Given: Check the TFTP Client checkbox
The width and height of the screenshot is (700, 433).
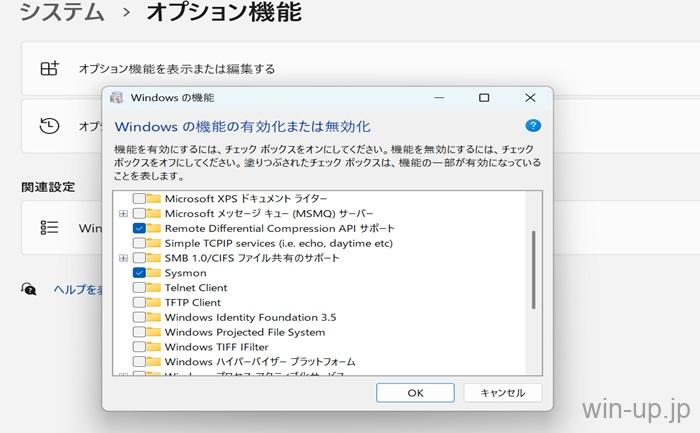Looking at the screenshot, I should [139, 302].
